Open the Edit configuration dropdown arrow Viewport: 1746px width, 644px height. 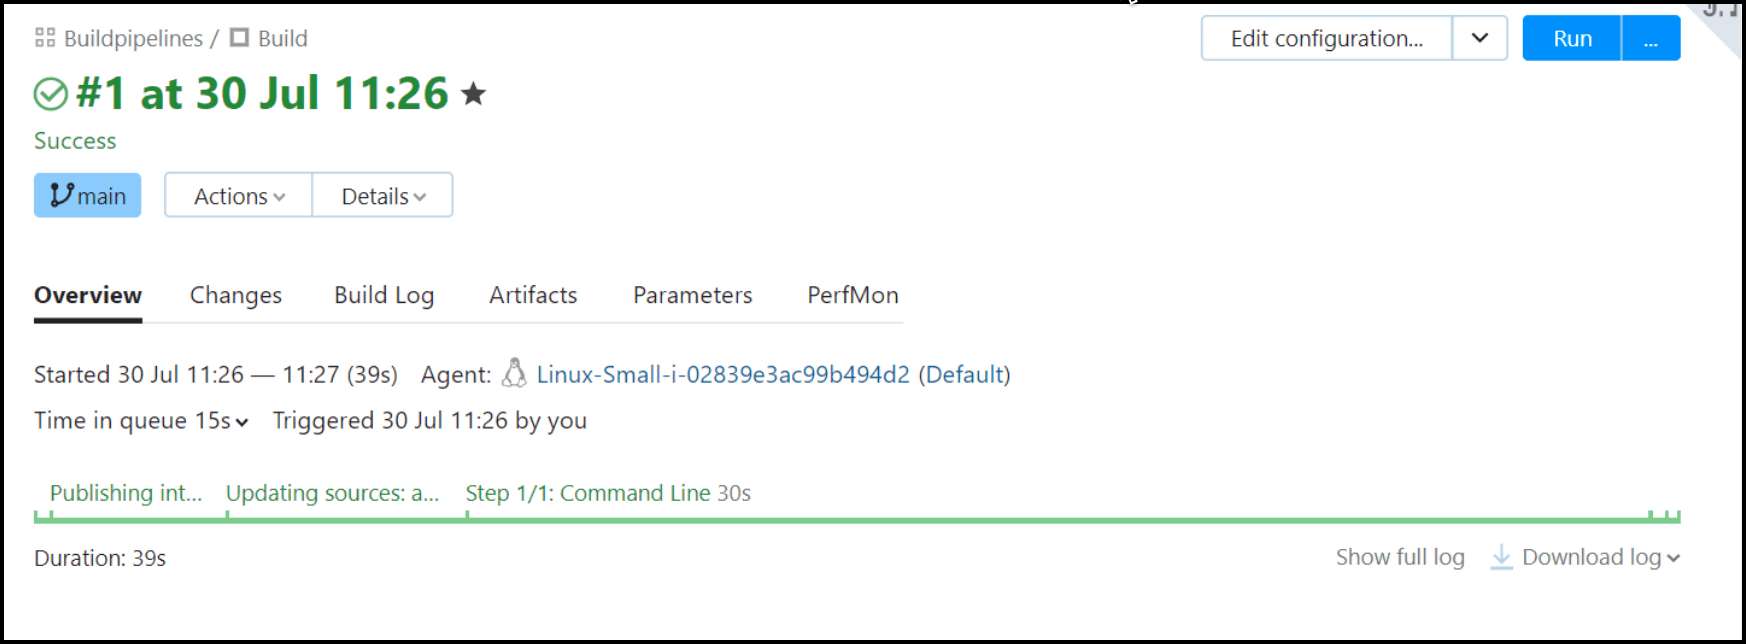[1480, 39]
